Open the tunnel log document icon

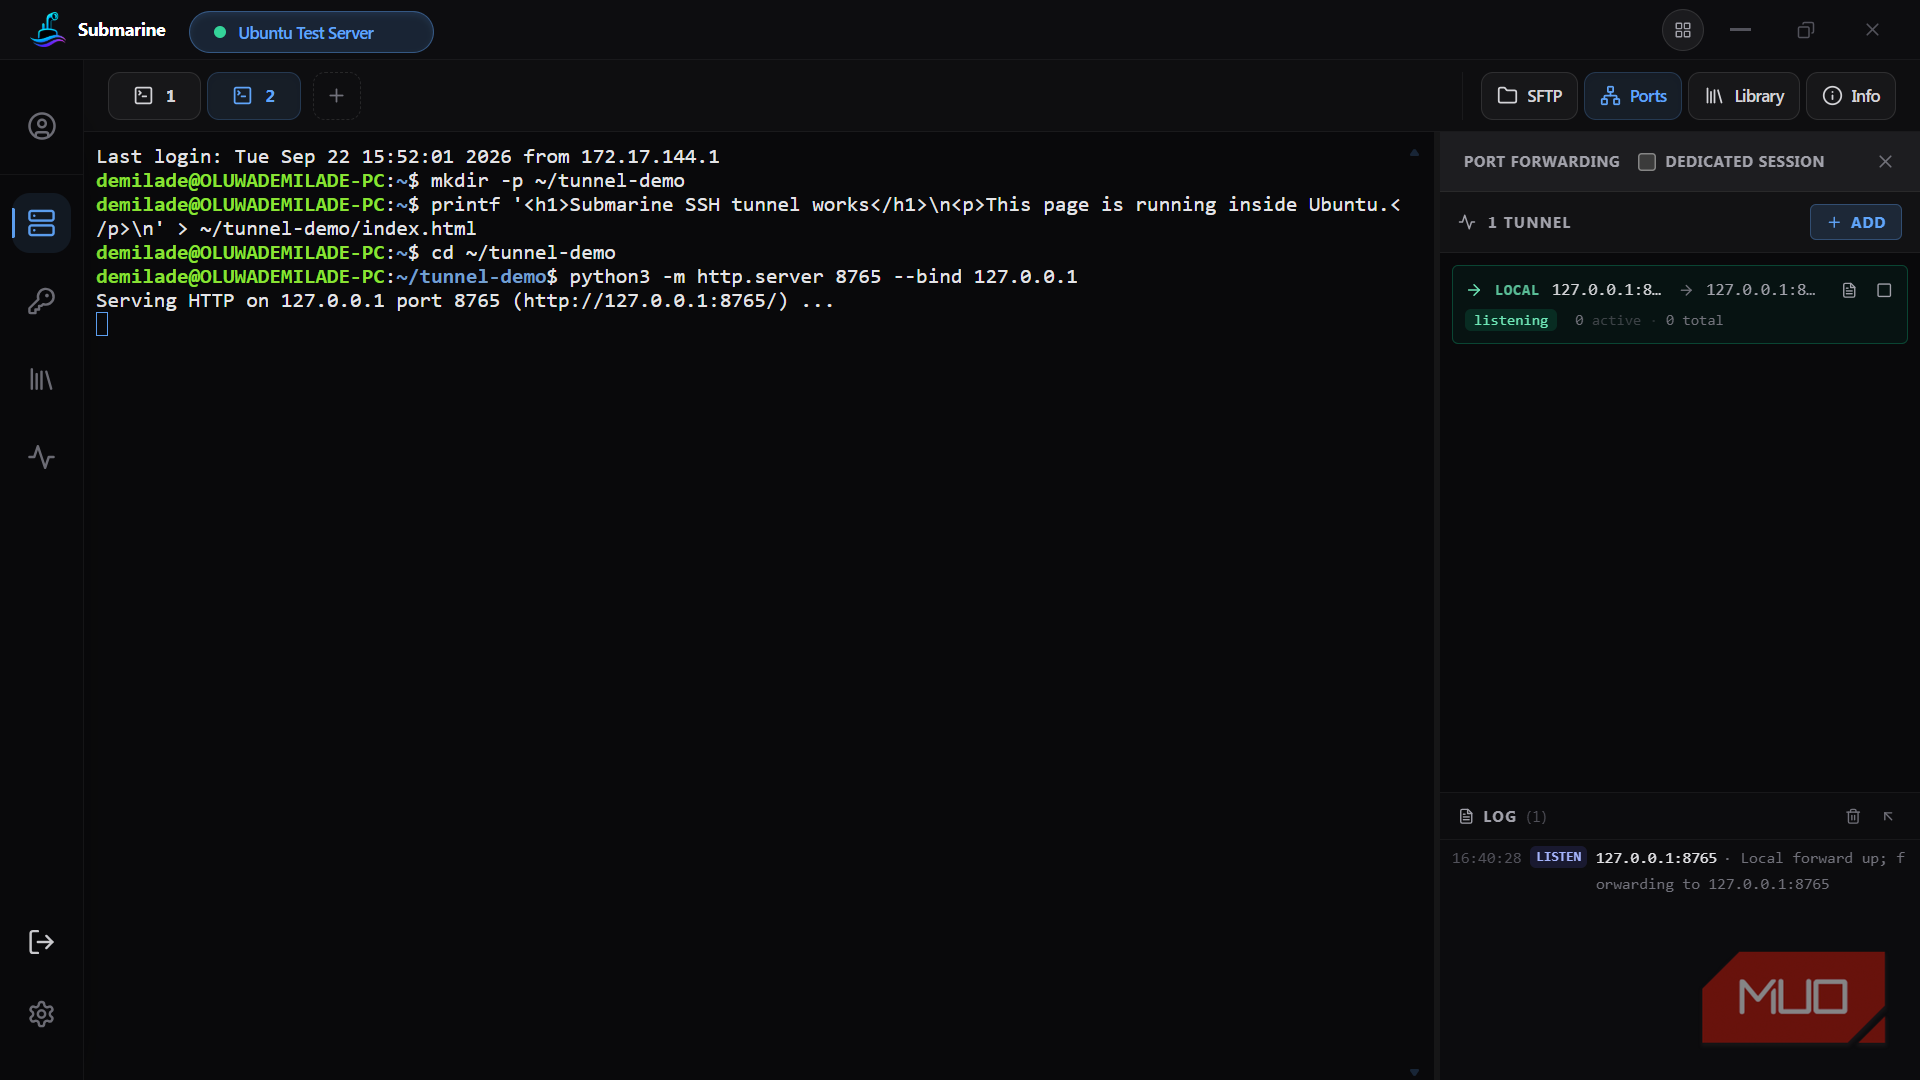click(x=1849, y=290)
